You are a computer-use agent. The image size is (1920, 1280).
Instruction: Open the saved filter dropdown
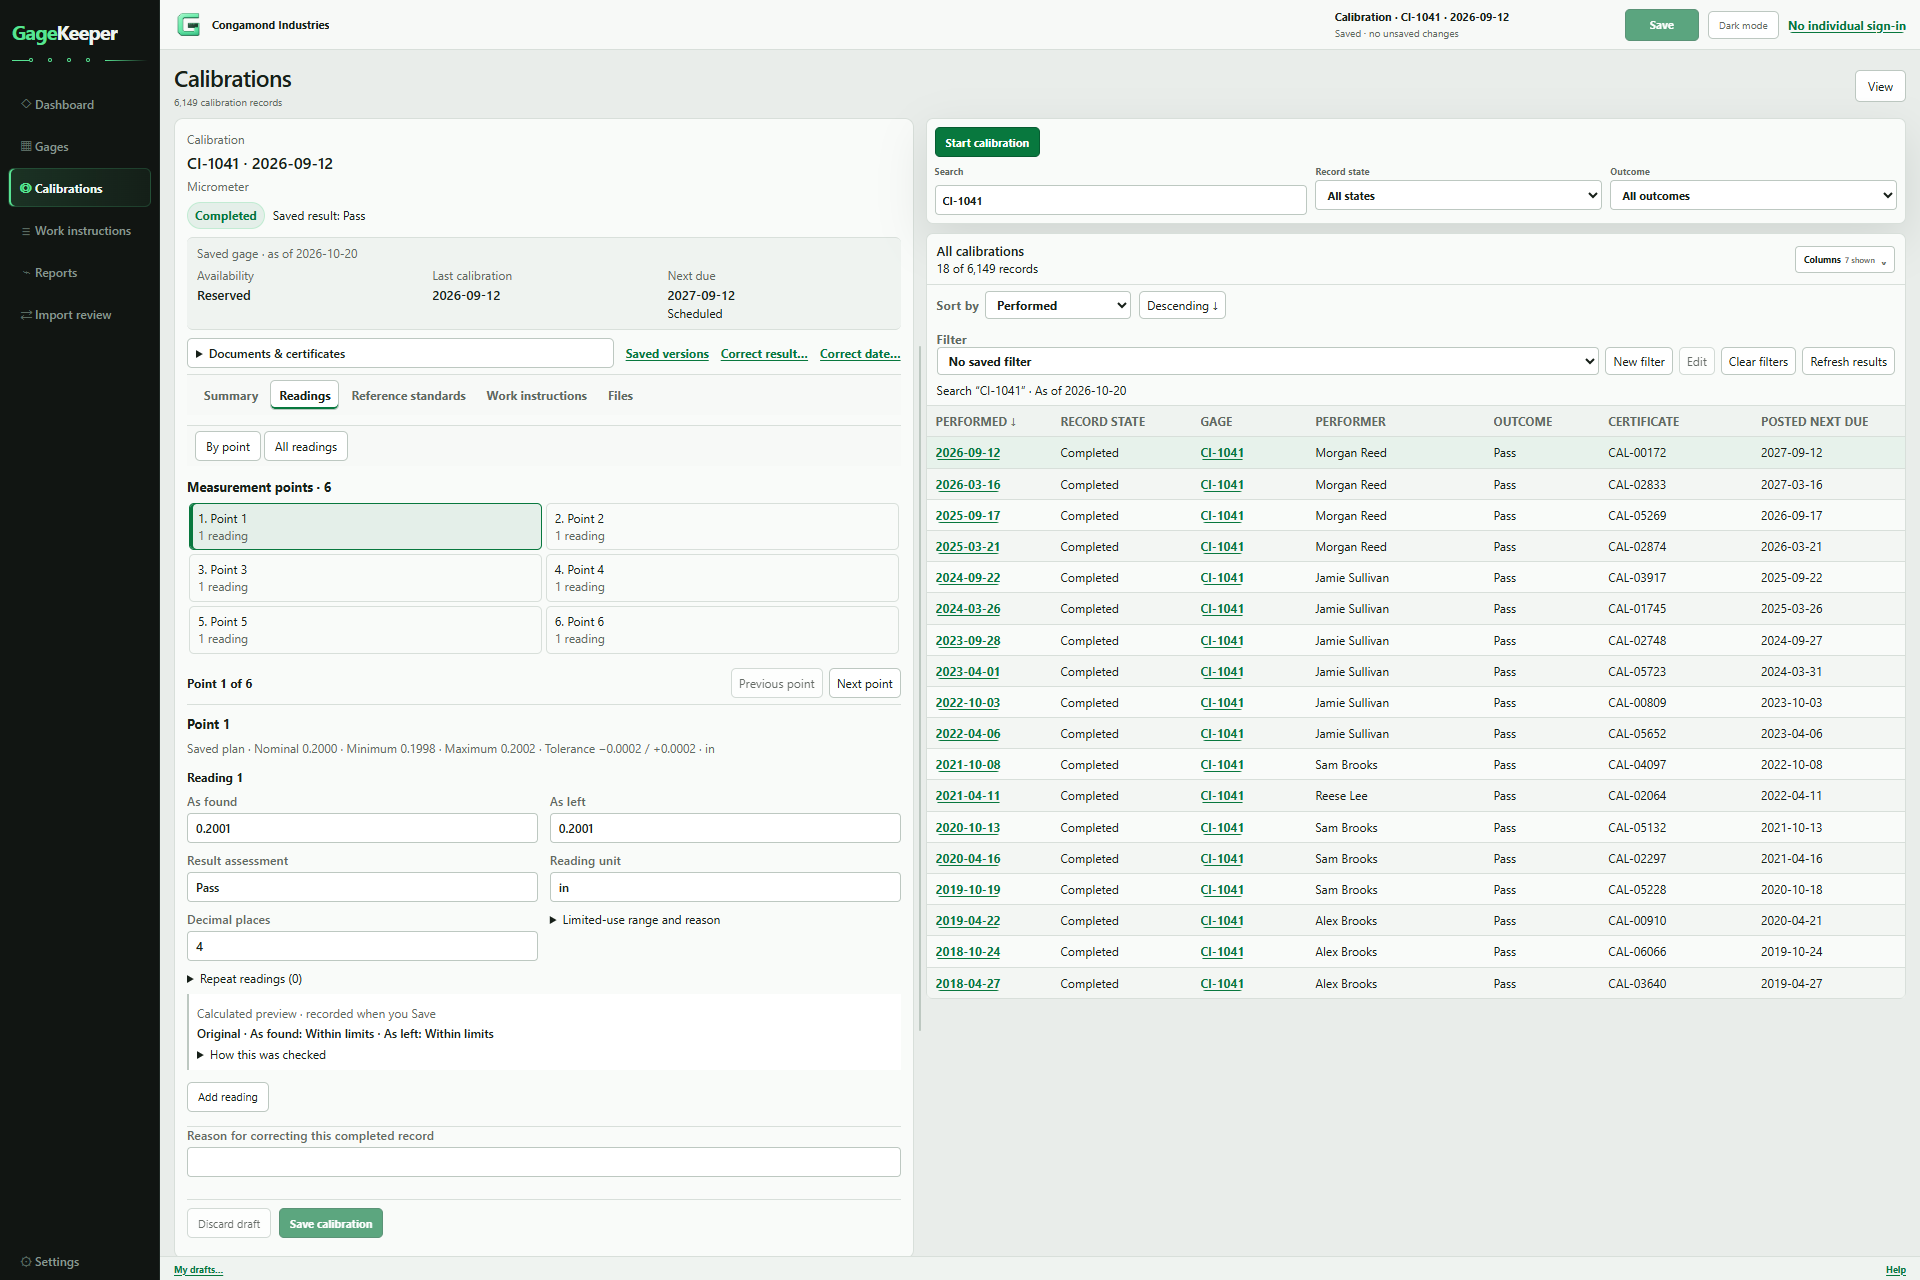pyautogui.click(x=1268, y=362)
